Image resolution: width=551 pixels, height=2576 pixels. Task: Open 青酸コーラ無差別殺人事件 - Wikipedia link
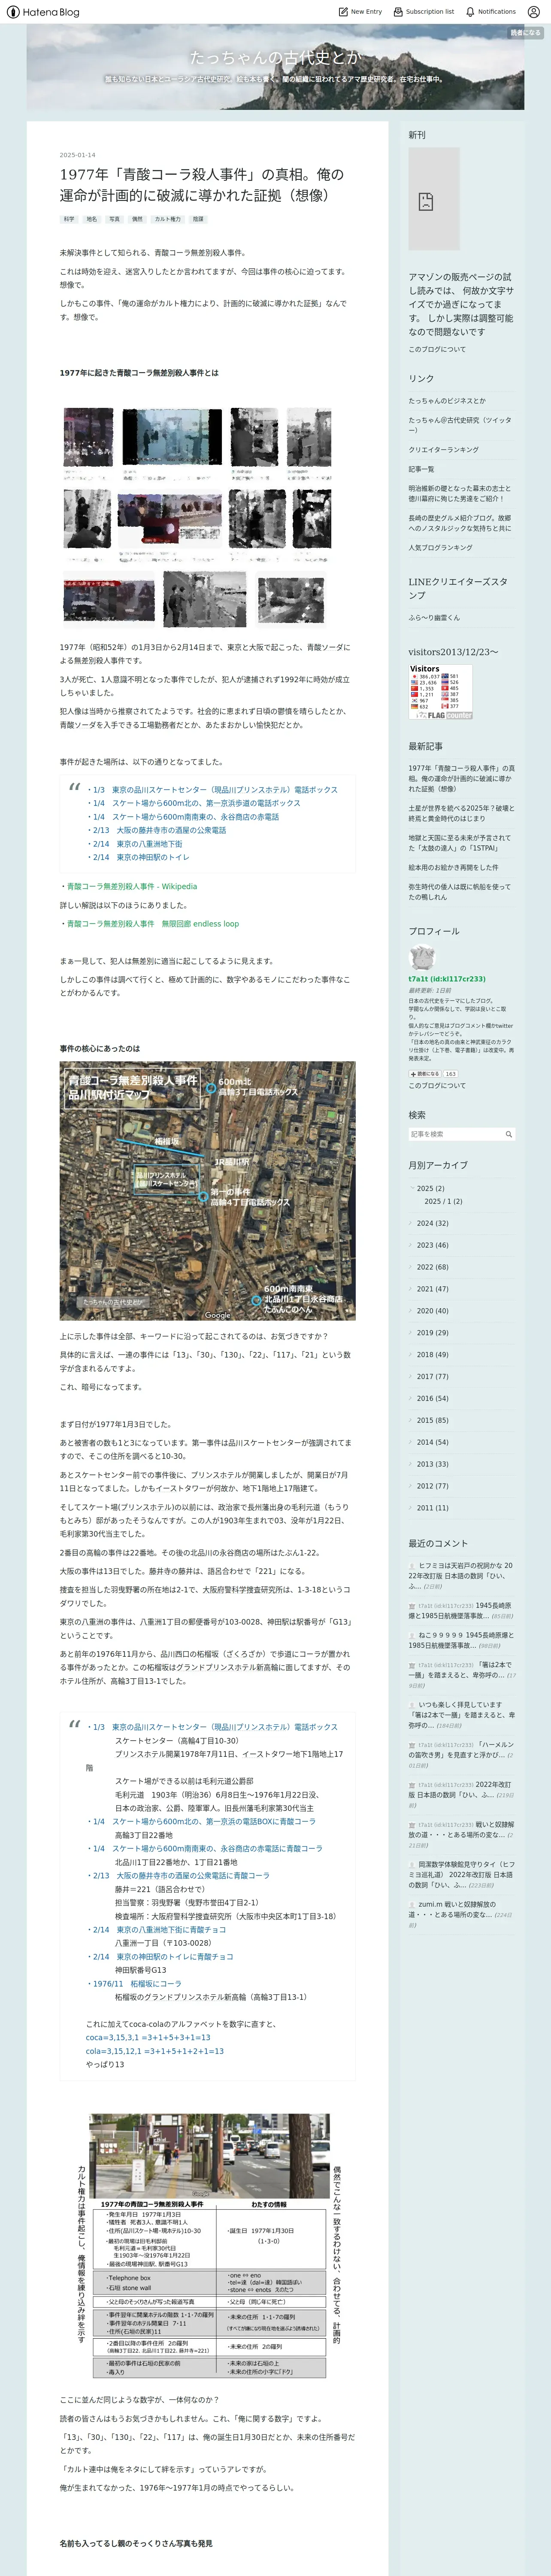pos(132,886)
